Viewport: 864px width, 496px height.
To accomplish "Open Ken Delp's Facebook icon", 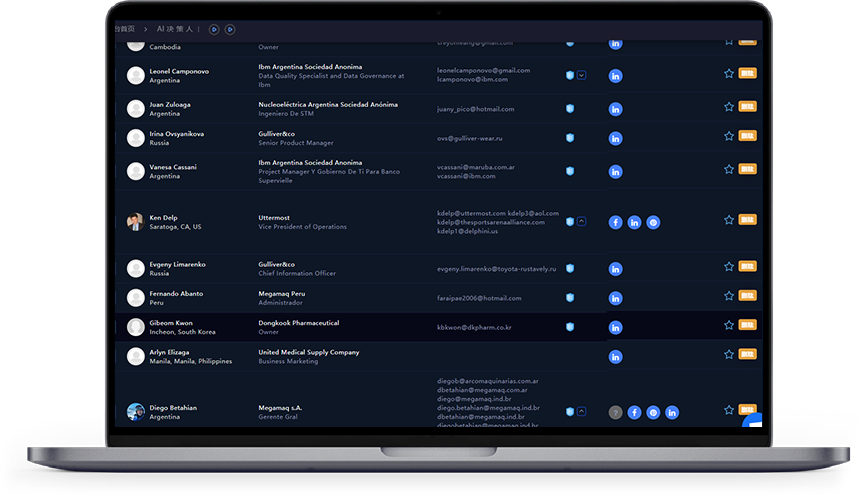I will pyautogui.click(x=615, y=223).
